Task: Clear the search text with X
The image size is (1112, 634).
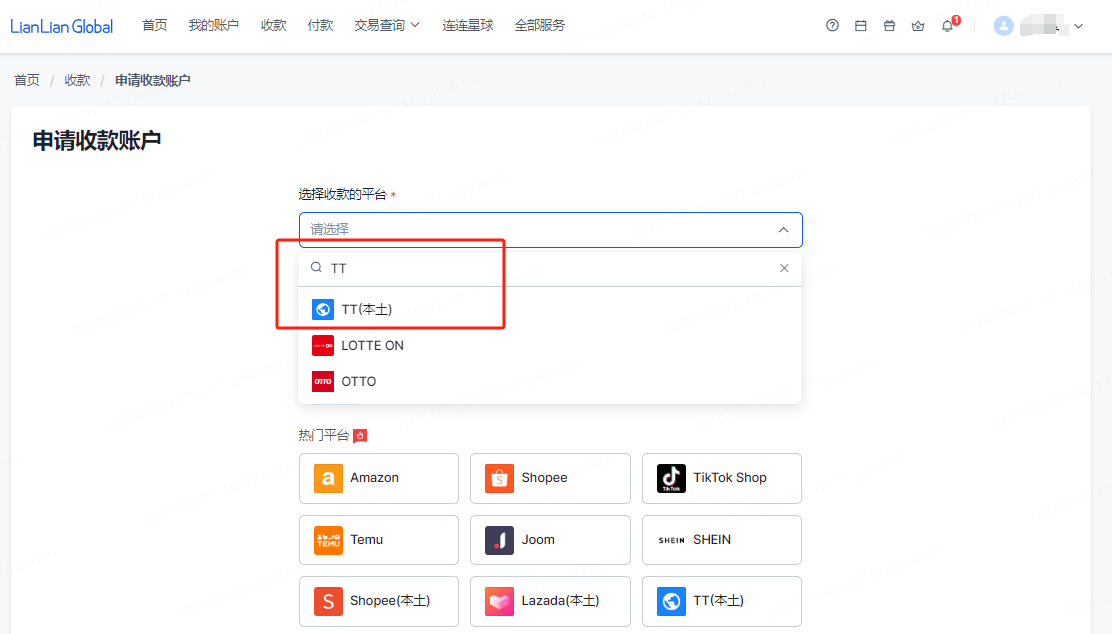Action: click(784, 268)
